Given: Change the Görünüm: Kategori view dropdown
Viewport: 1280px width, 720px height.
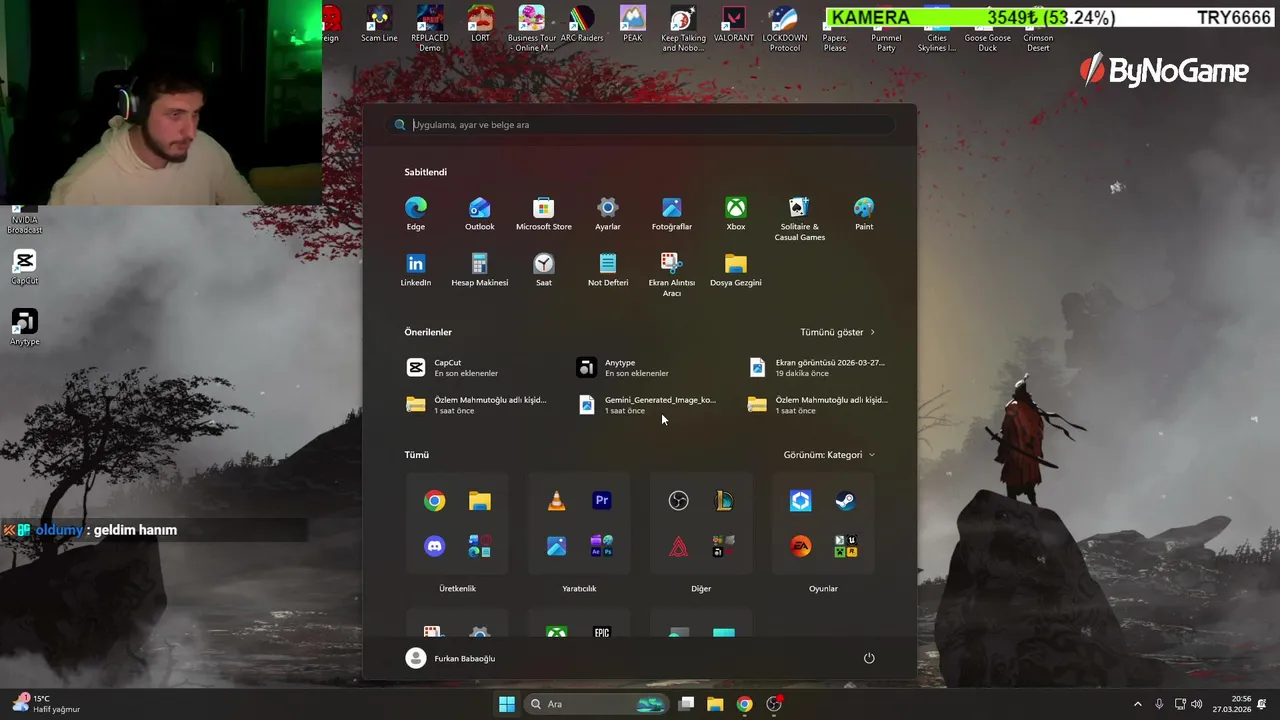Looking at the screenshot, I should click(x=829, y=455).
